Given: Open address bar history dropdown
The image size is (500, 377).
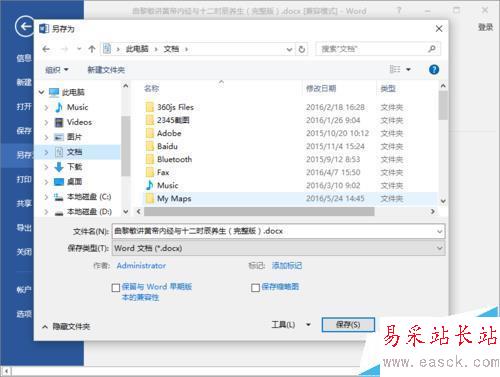Looking at the screenshot, I should pyautogui.click(x=289, y=50).
